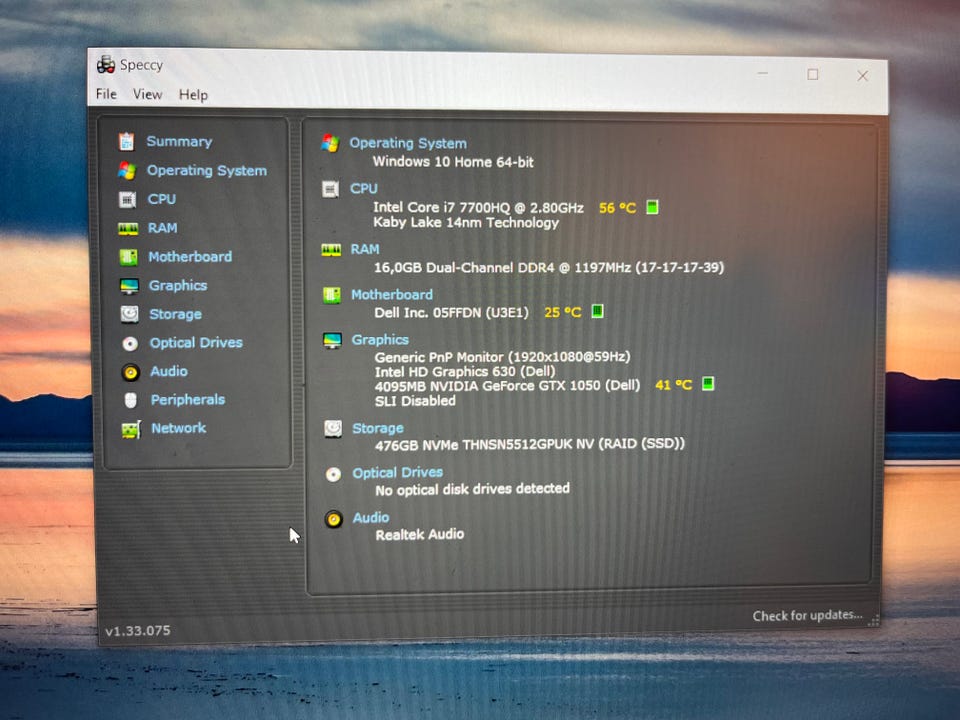Click green temperature indicator next to 41 °C
960x720 pixels.
708,384
